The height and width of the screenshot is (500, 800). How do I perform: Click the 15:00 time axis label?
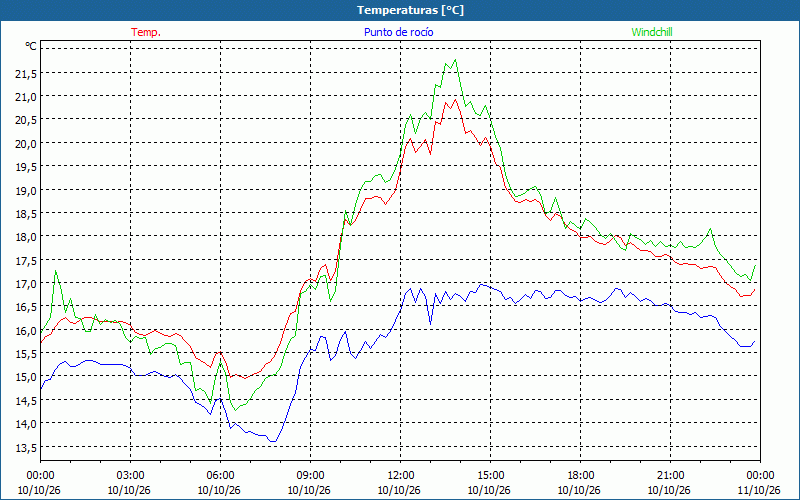click(x=490, y=476)
